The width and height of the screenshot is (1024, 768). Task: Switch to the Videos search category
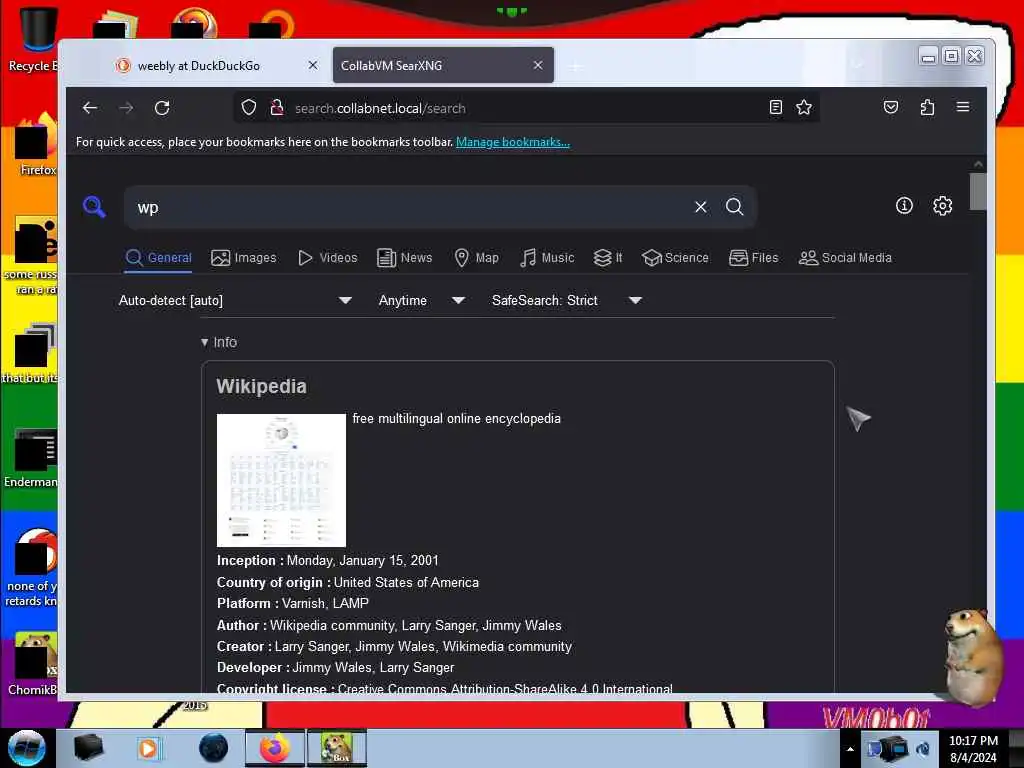point(327,257)
